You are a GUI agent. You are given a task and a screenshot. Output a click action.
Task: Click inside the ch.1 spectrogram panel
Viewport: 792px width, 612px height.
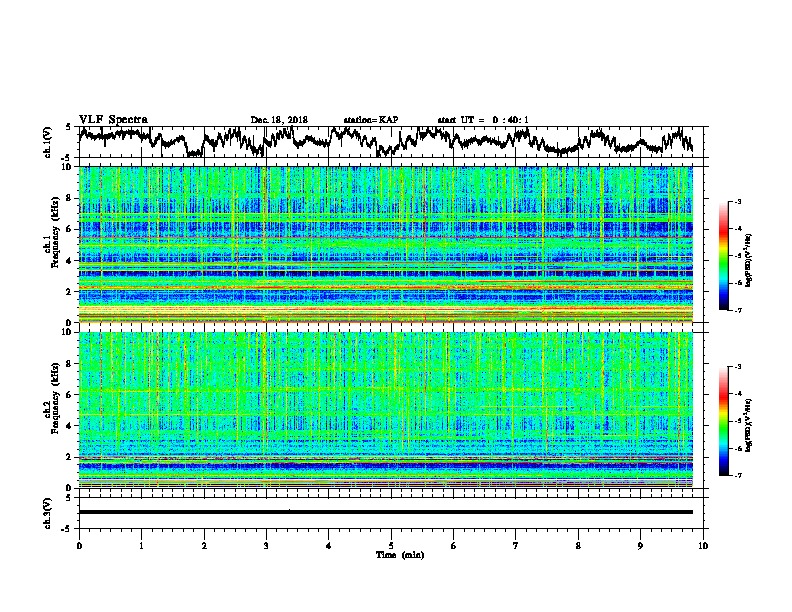click(x=385, y=244)
